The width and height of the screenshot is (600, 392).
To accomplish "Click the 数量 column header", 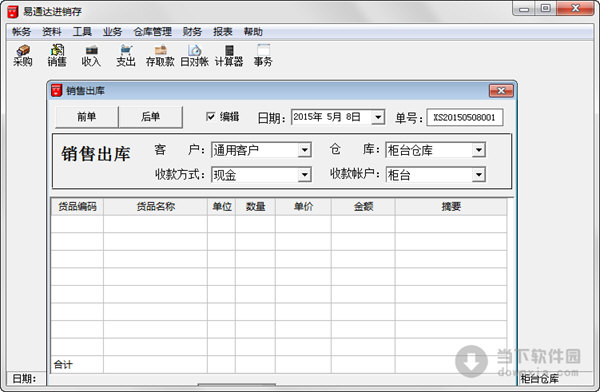I will tap(256, 207).
